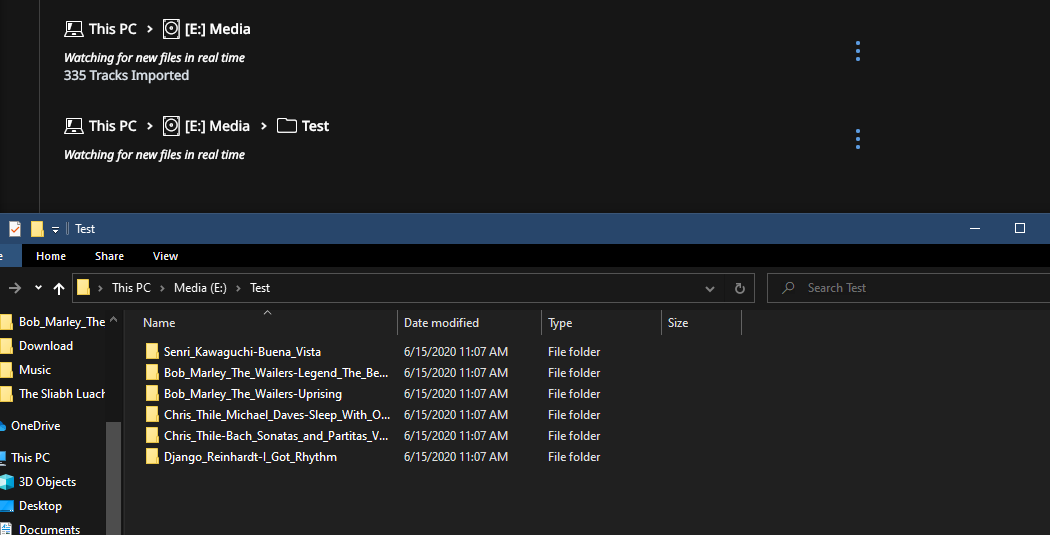Select the OneDrive cloud icon in sidebar
This screenshot has width=1050, height=535.
2,426
